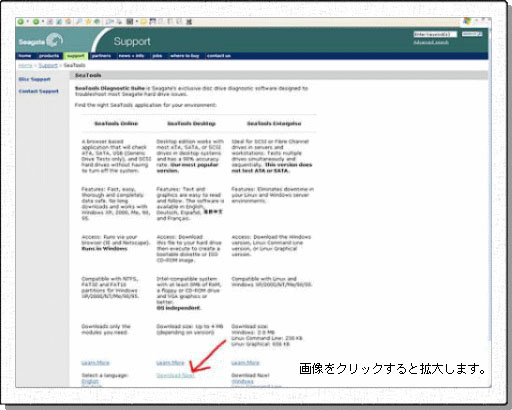The width and height of the screenshot is (512, 410).
Task: Click Learn More under SeaTools Desktop
Action: coord(170,363)
